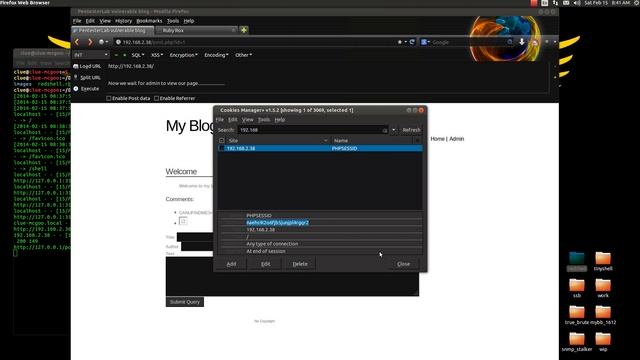This screenshot has height=360, width=640.
Task: Open HackBar XSS dropdown menu
Action: click(157, 55)
